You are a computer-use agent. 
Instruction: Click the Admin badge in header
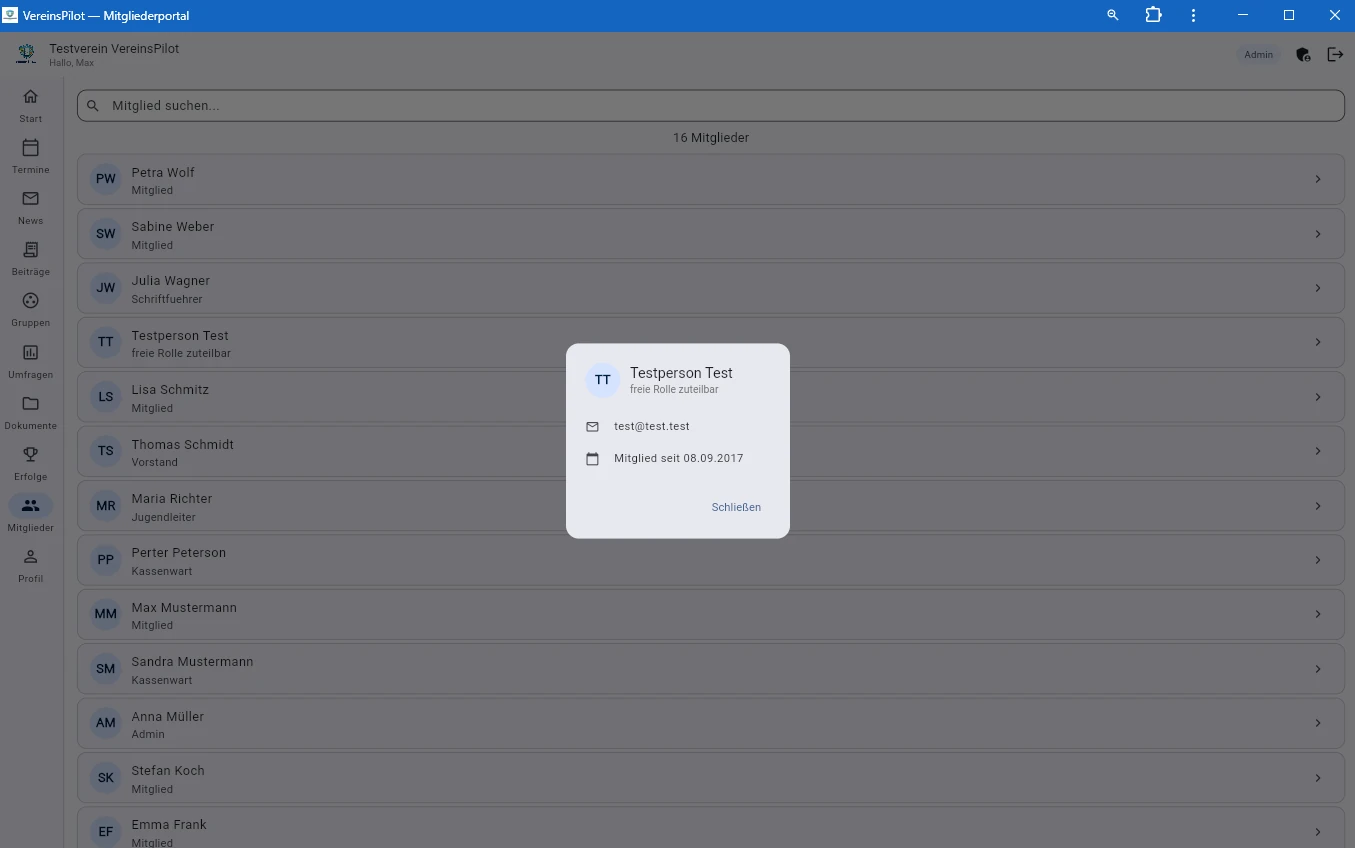click(1258, 55)
